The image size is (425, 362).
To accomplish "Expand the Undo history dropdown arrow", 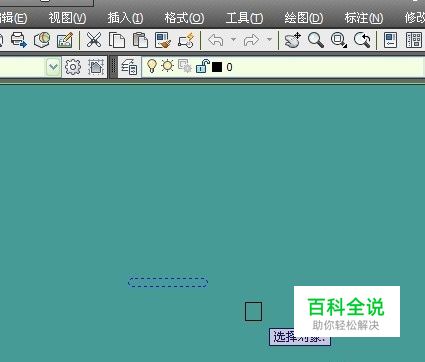I will coord(233,40).
